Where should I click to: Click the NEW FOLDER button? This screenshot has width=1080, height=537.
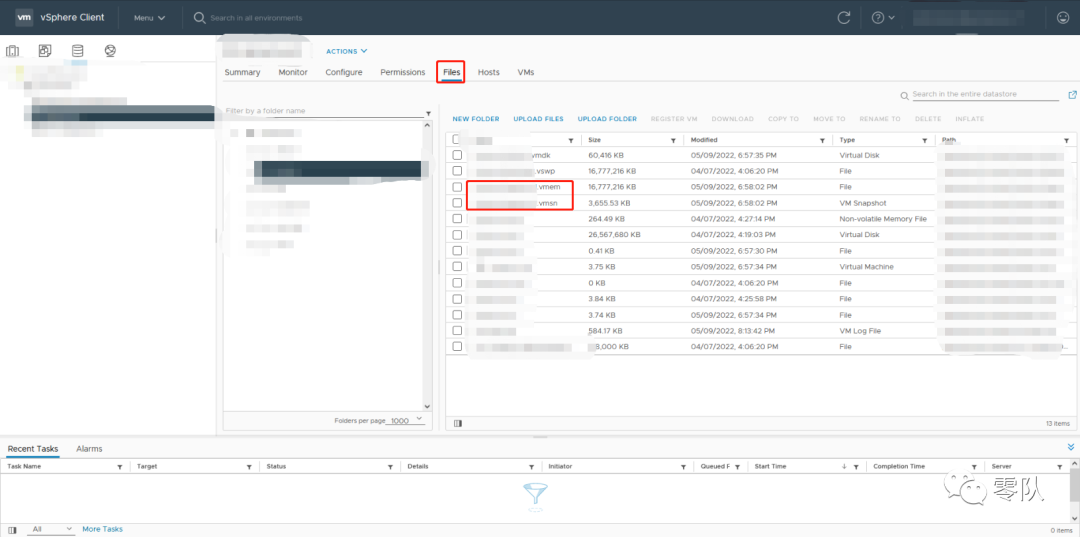pyautogui.click(x=476, y=119)
